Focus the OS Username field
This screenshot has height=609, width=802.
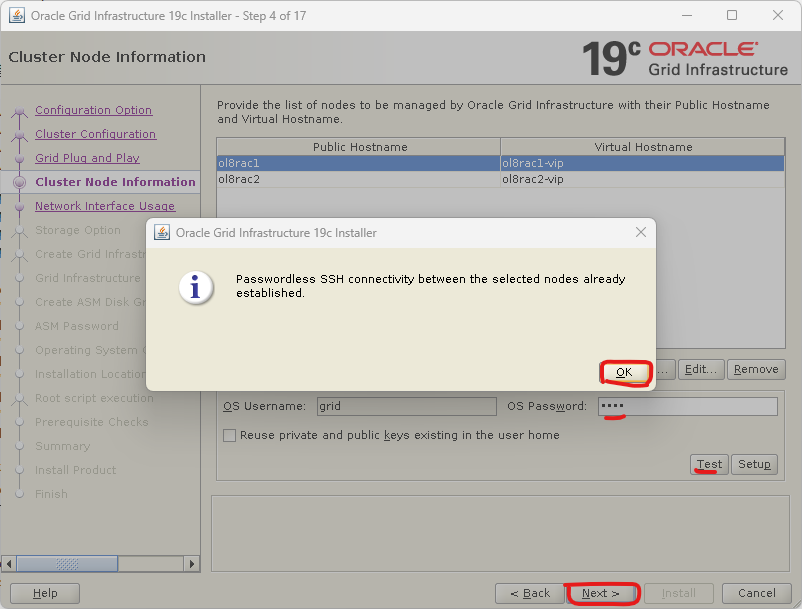click(407, 407)
